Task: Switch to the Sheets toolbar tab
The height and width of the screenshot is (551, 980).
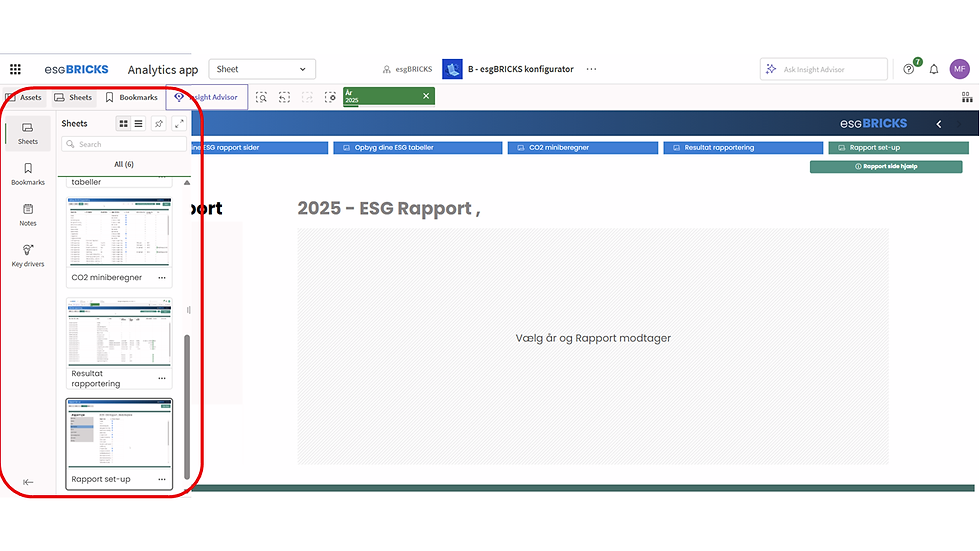Action: click(73, 97)
